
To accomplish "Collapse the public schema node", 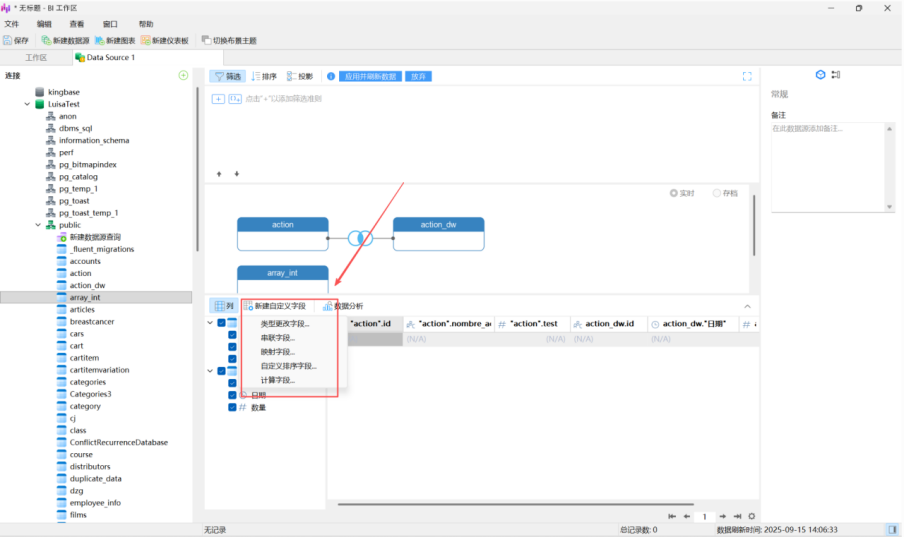I will (38, 225).
